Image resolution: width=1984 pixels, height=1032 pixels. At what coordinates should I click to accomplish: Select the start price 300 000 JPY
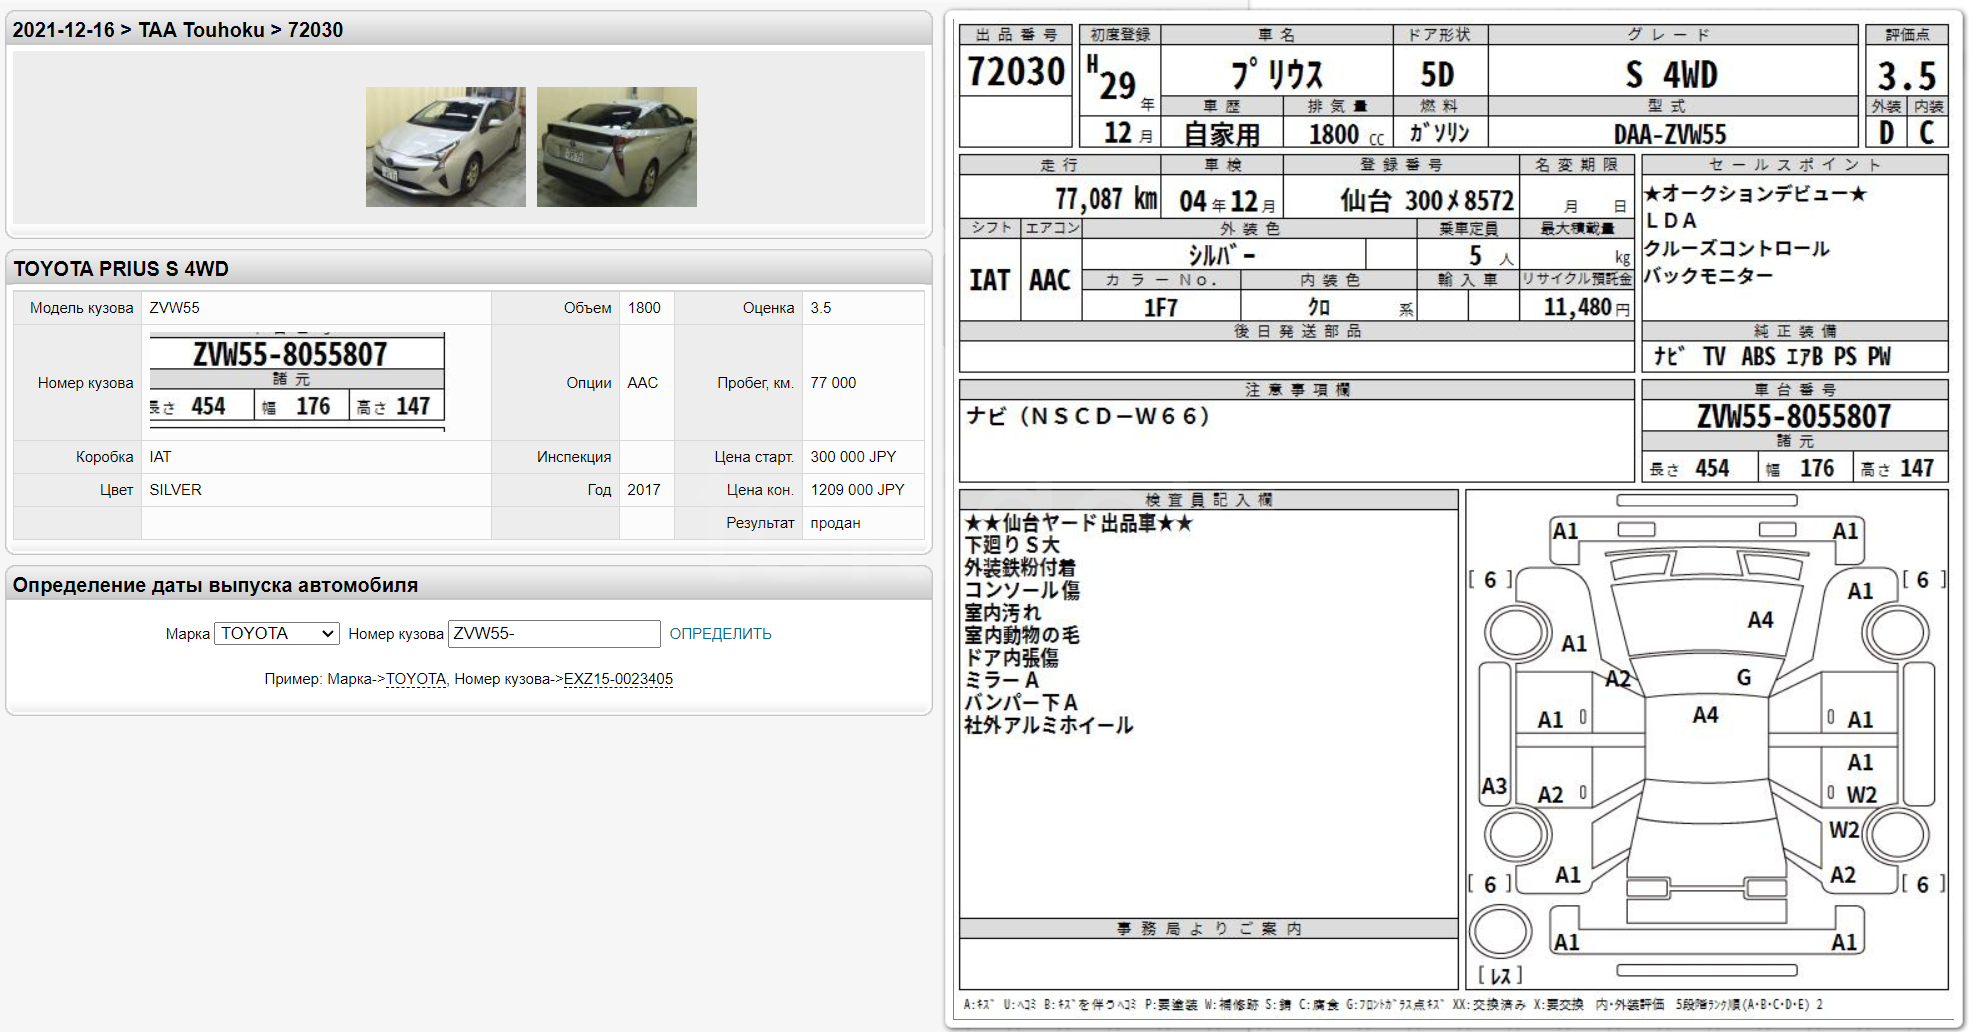click(853, 457)
